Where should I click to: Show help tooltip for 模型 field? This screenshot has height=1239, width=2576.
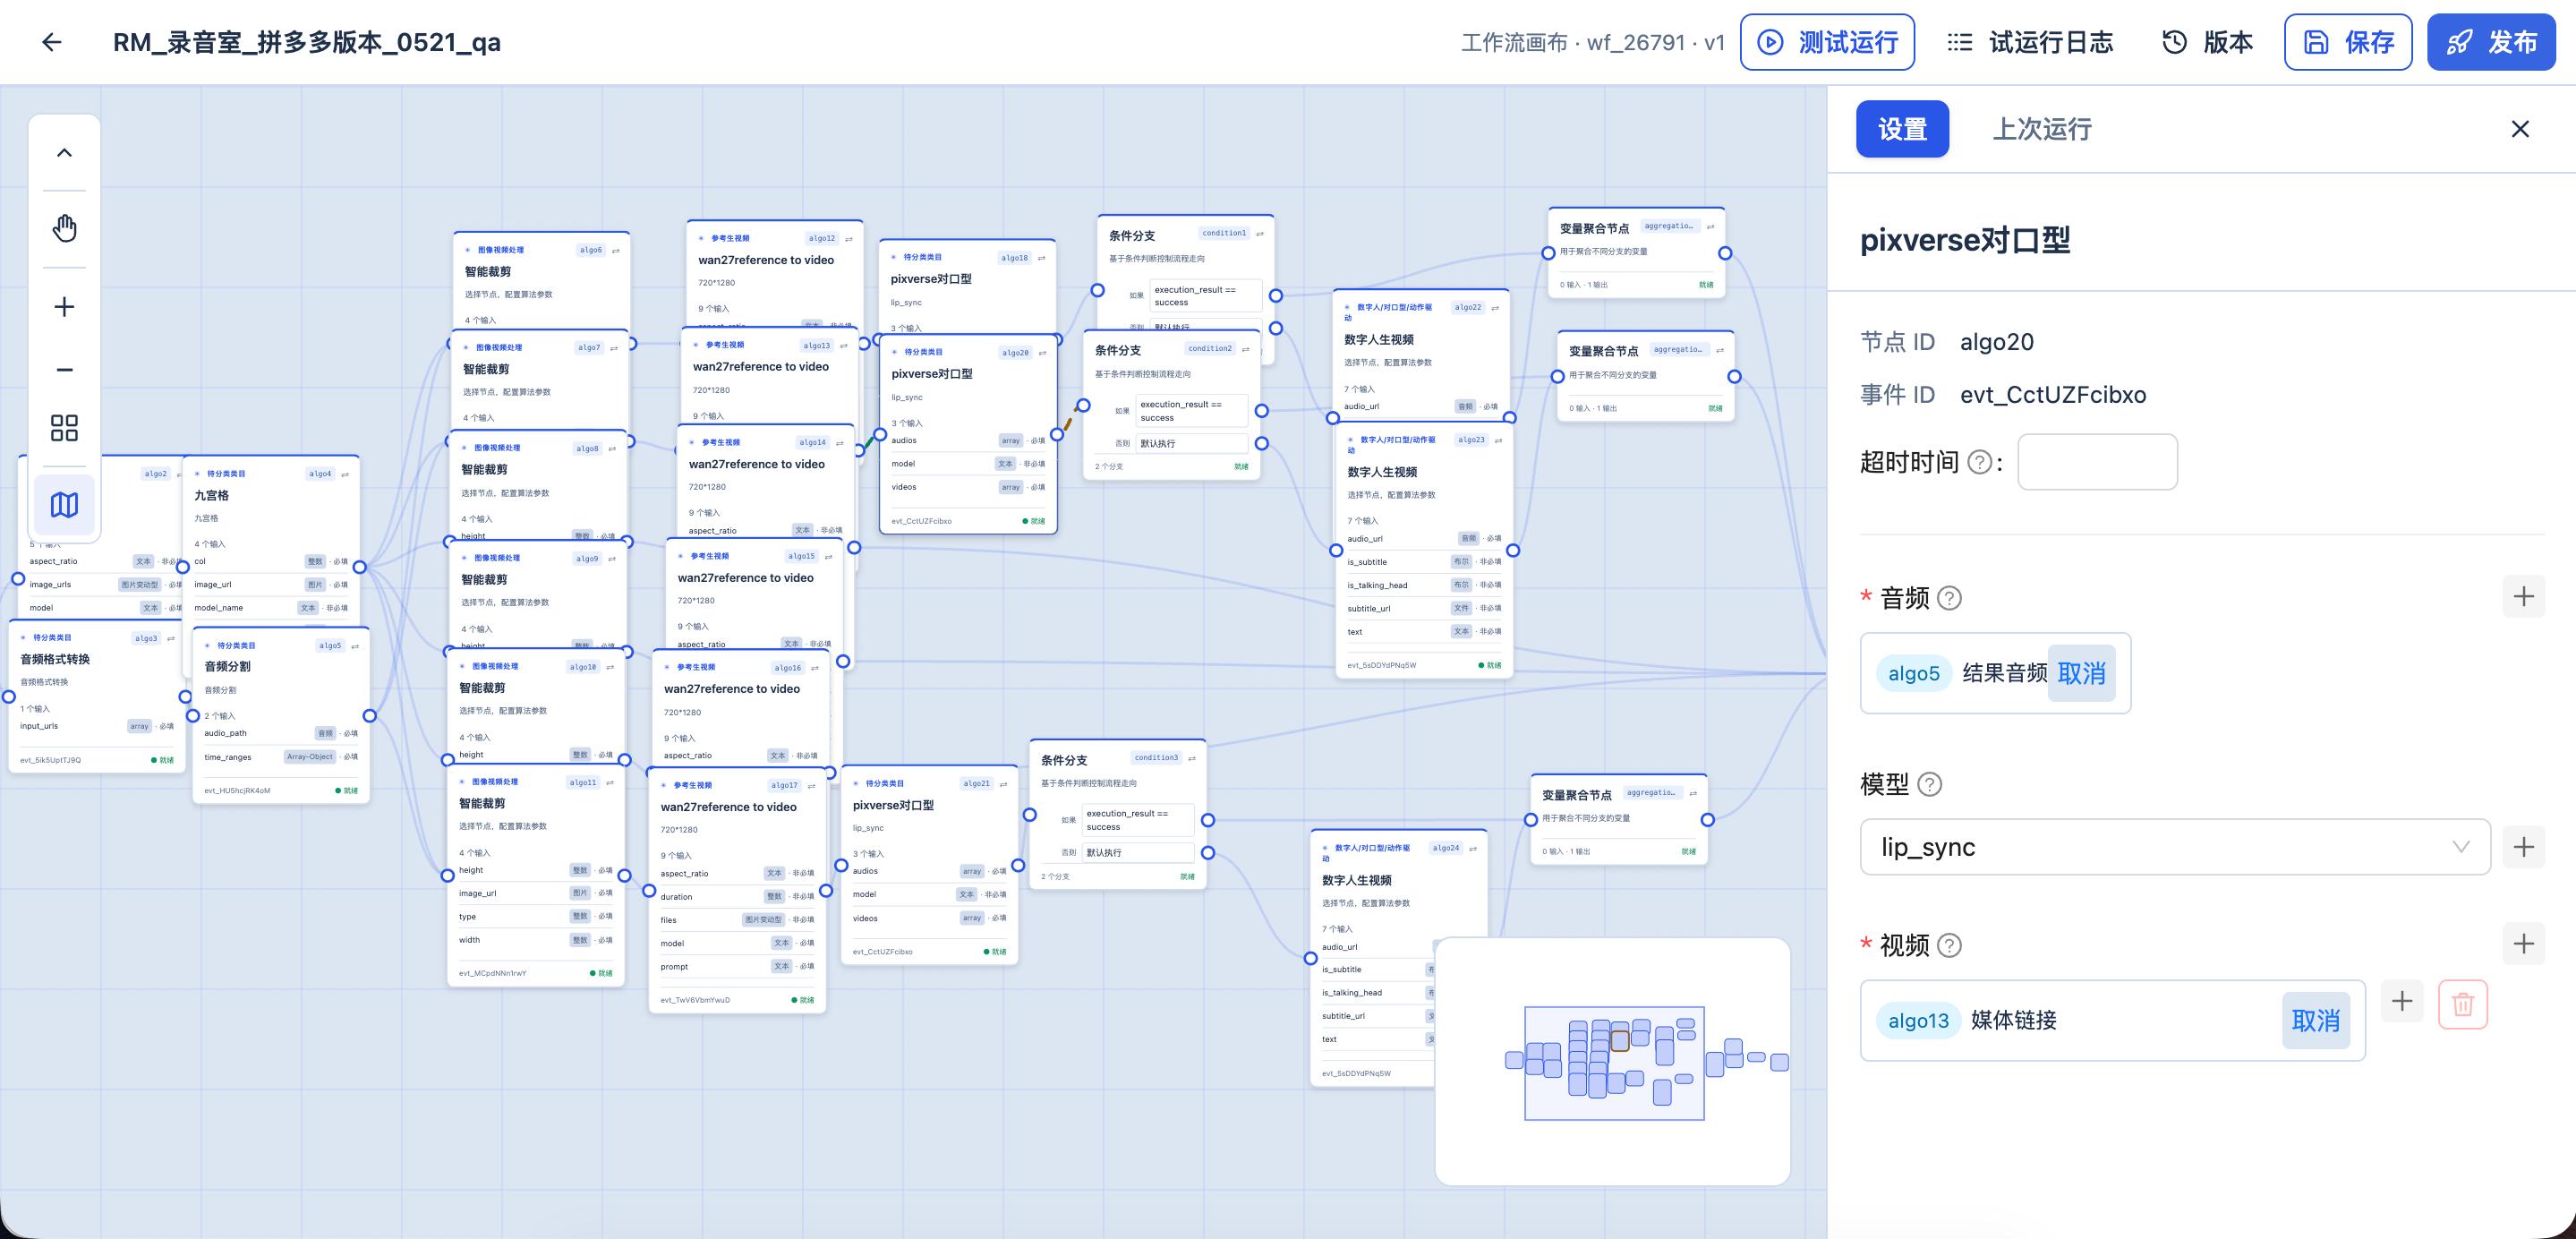[1929, 784]
